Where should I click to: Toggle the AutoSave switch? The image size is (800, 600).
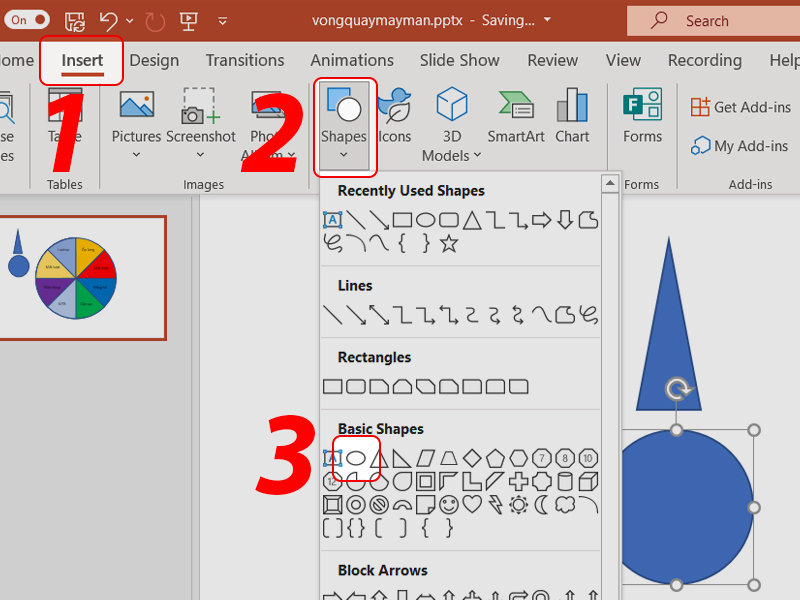pyautogui.click(x=28, y=19)
